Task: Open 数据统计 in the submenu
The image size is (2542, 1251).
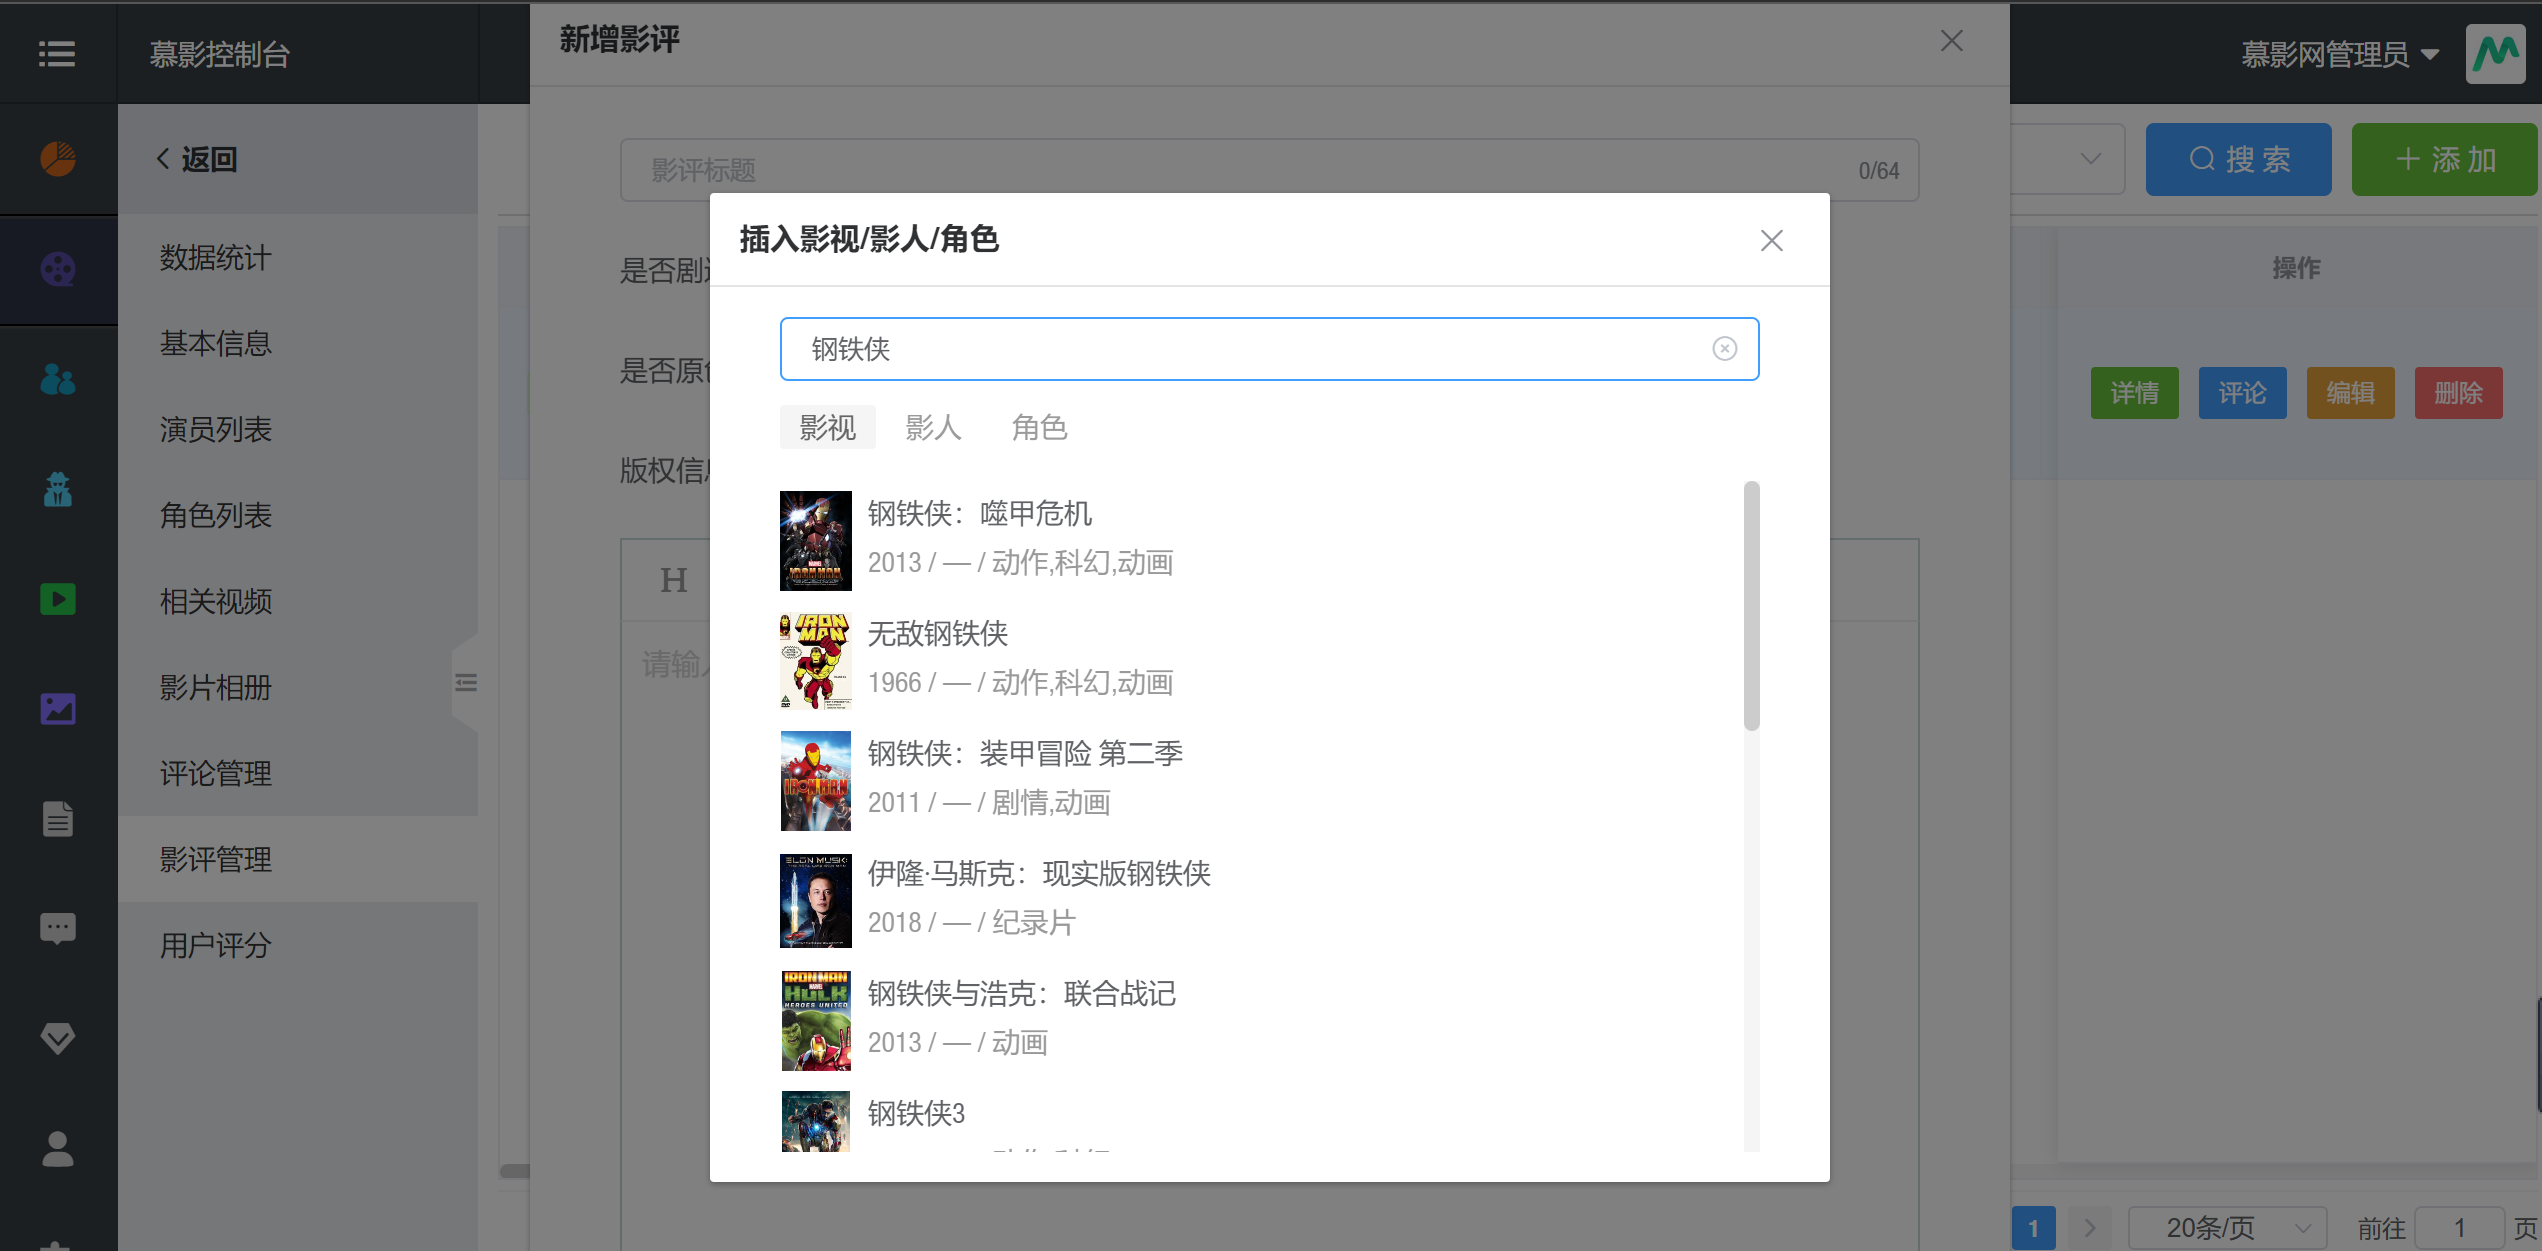Action: 298,257
